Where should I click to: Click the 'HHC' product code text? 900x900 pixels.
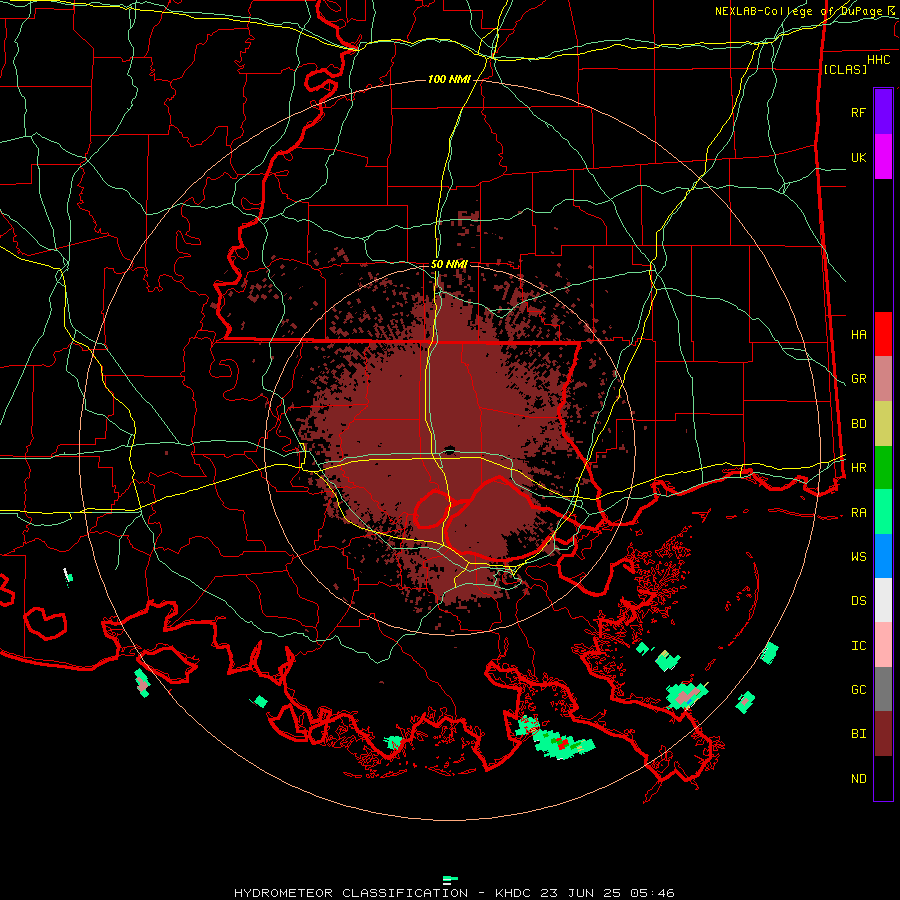tap(878, 60)
